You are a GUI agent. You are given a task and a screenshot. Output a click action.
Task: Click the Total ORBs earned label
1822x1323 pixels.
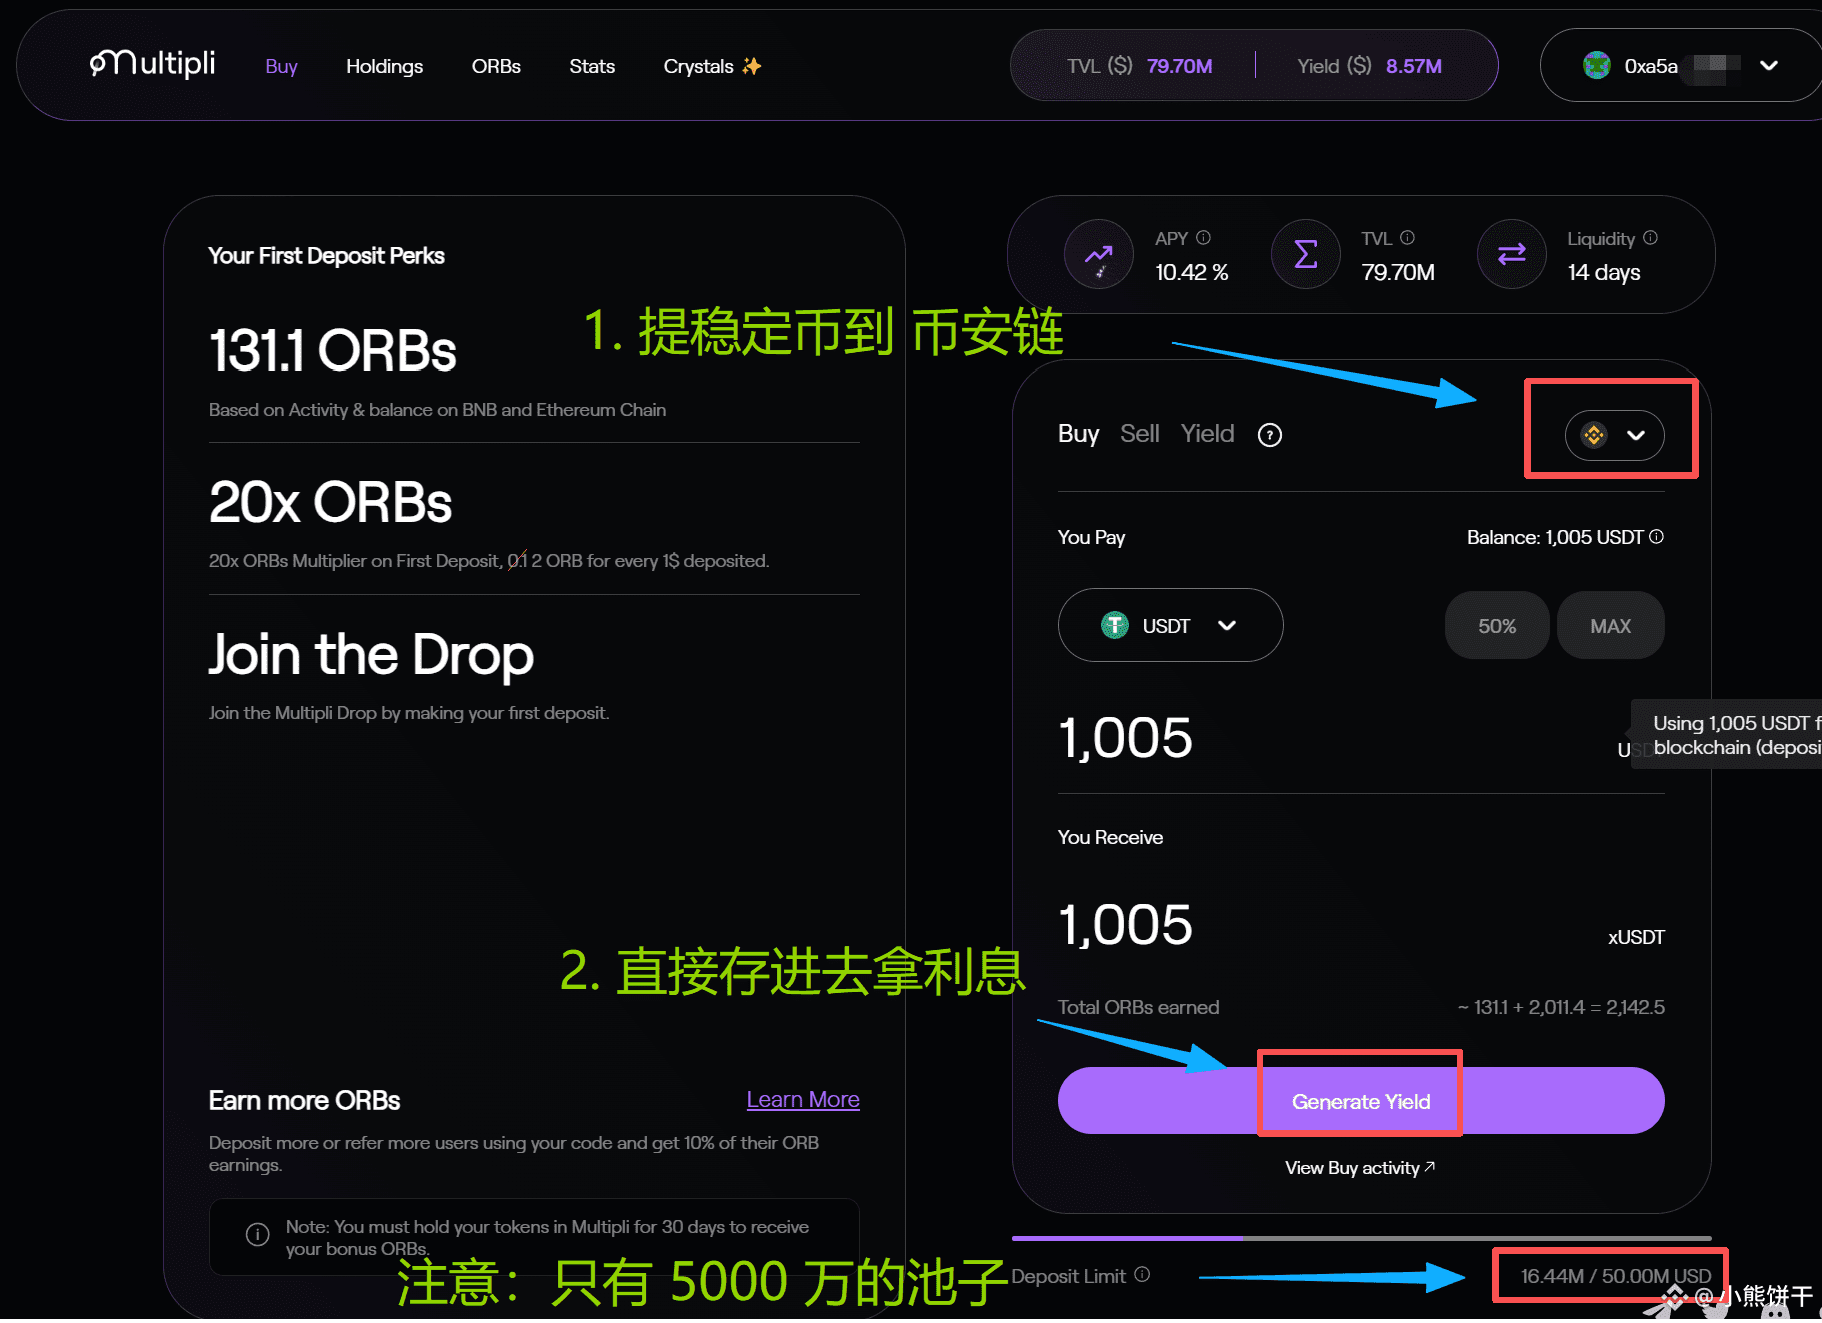pos(1139,1007)
